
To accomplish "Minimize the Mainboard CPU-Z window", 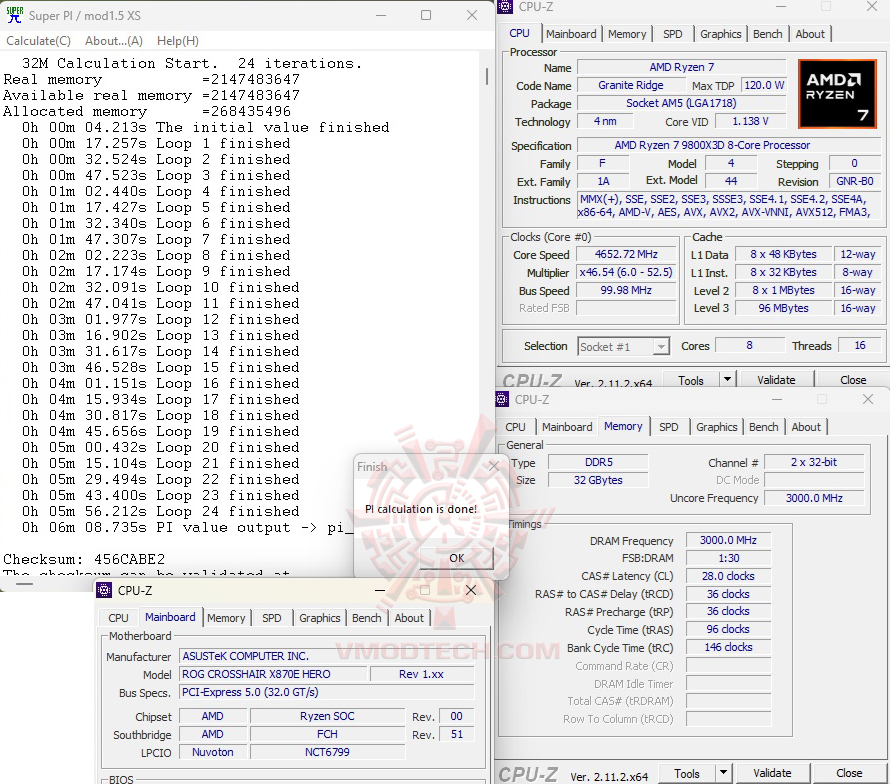I will coord(380,590).
